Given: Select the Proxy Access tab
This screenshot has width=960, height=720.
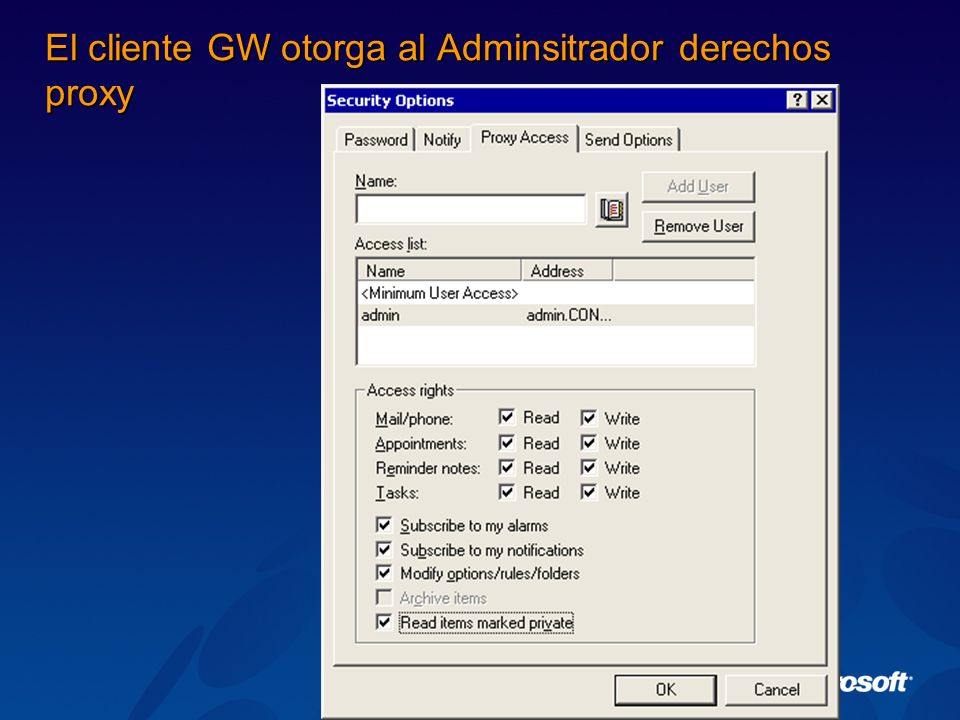Looking at the screenshot, I should click(525, 138).
